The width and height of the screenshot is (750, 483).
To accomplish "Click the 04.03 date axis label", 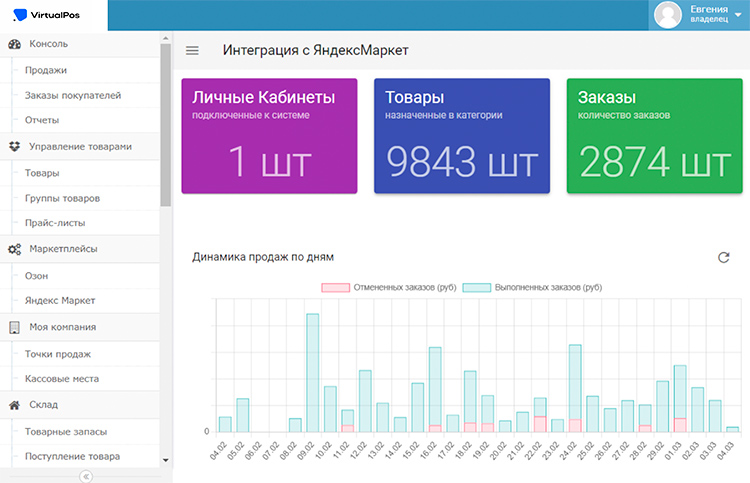I will [x=725, y=451].
